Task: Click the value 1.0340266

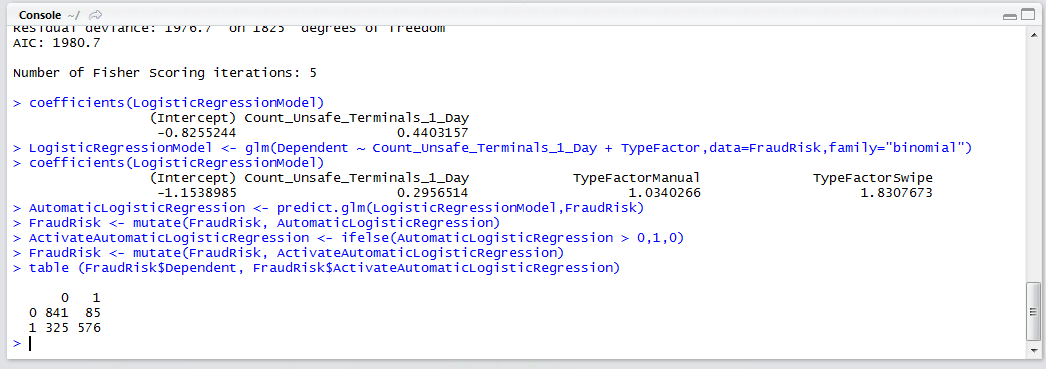Action: coord(664,193)
